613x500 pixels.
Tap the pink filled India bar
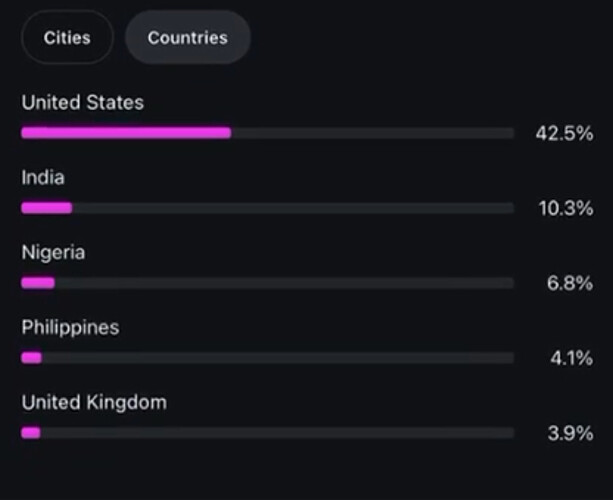pos(47,208)
